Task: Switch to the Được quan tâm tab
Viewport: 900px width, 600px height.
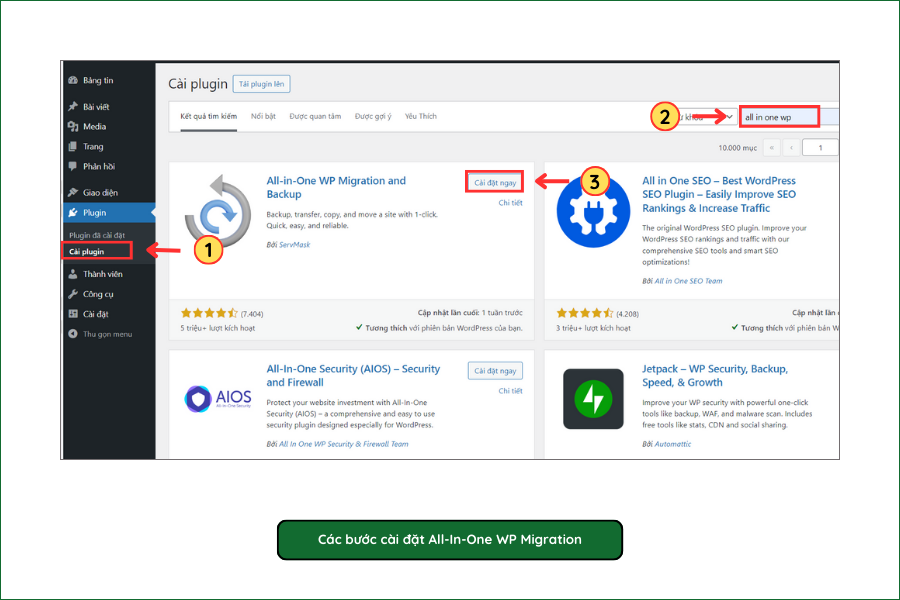Action: [315, 116]
